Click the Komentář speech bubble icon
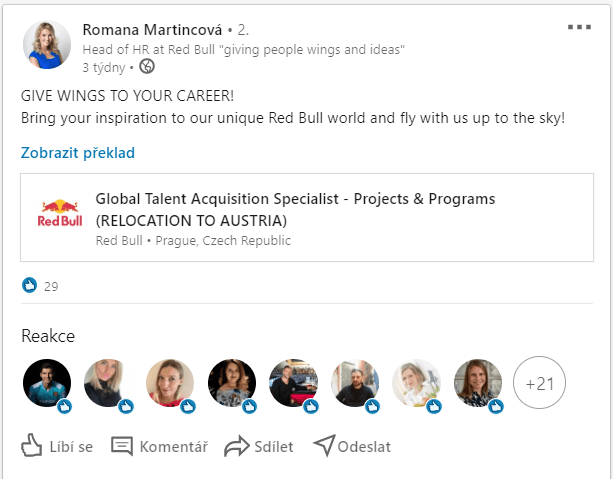The image size is (613, 479). 122,446
